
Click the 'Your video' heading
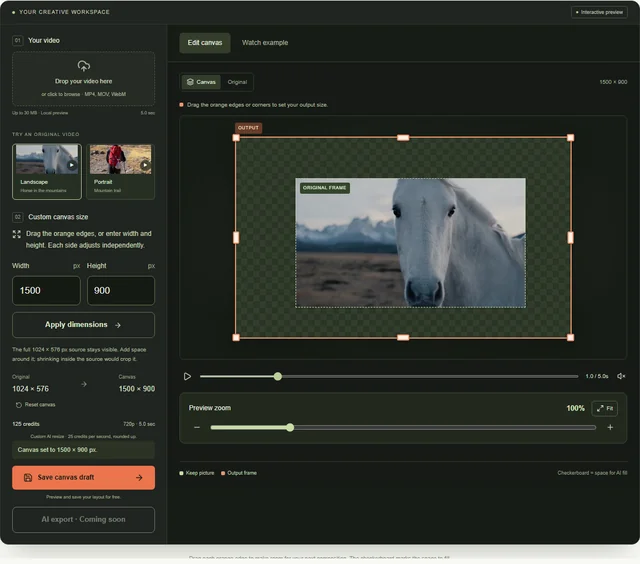coord(44,40)
